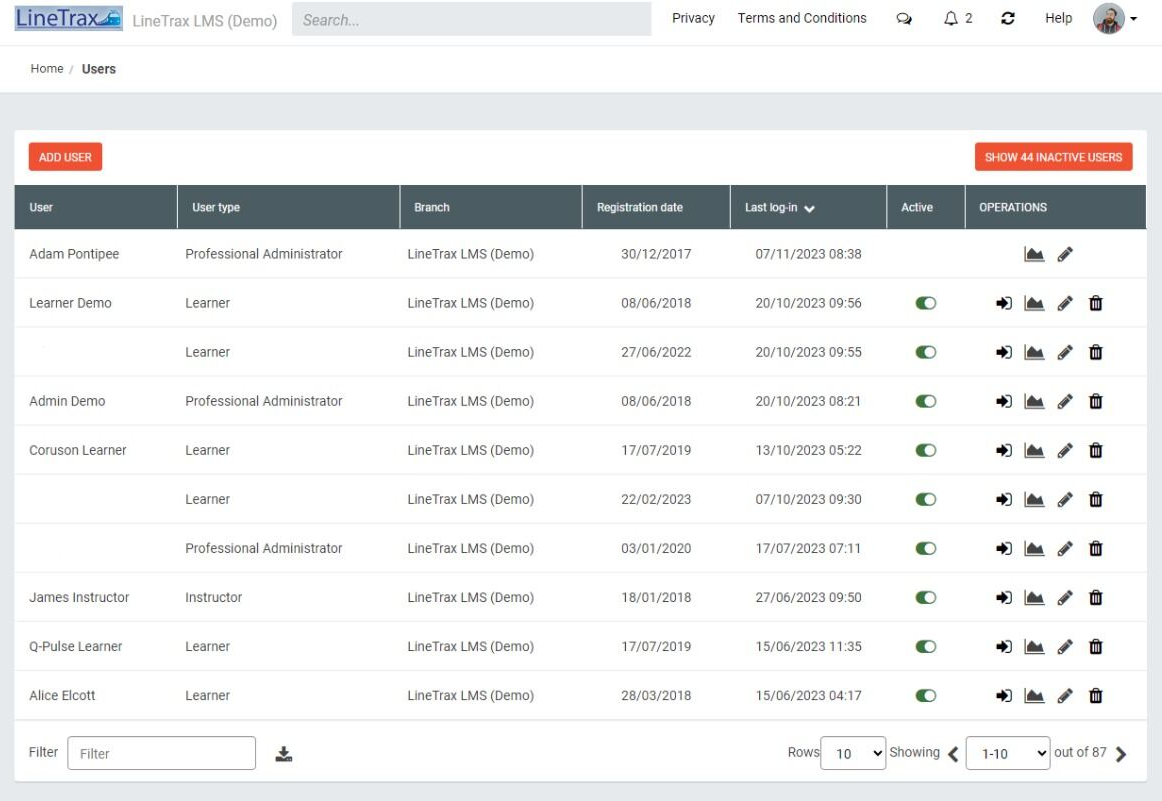The image size is (1162, 801).
Task: Open reports for user registered 27/06/2022
Action: coord(1034,352)
